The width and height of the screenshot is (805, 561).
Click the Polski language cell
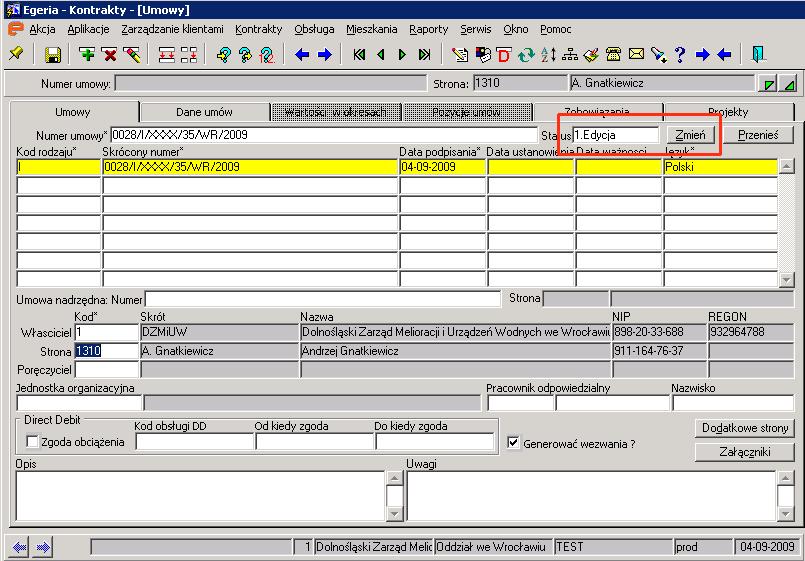720,167
